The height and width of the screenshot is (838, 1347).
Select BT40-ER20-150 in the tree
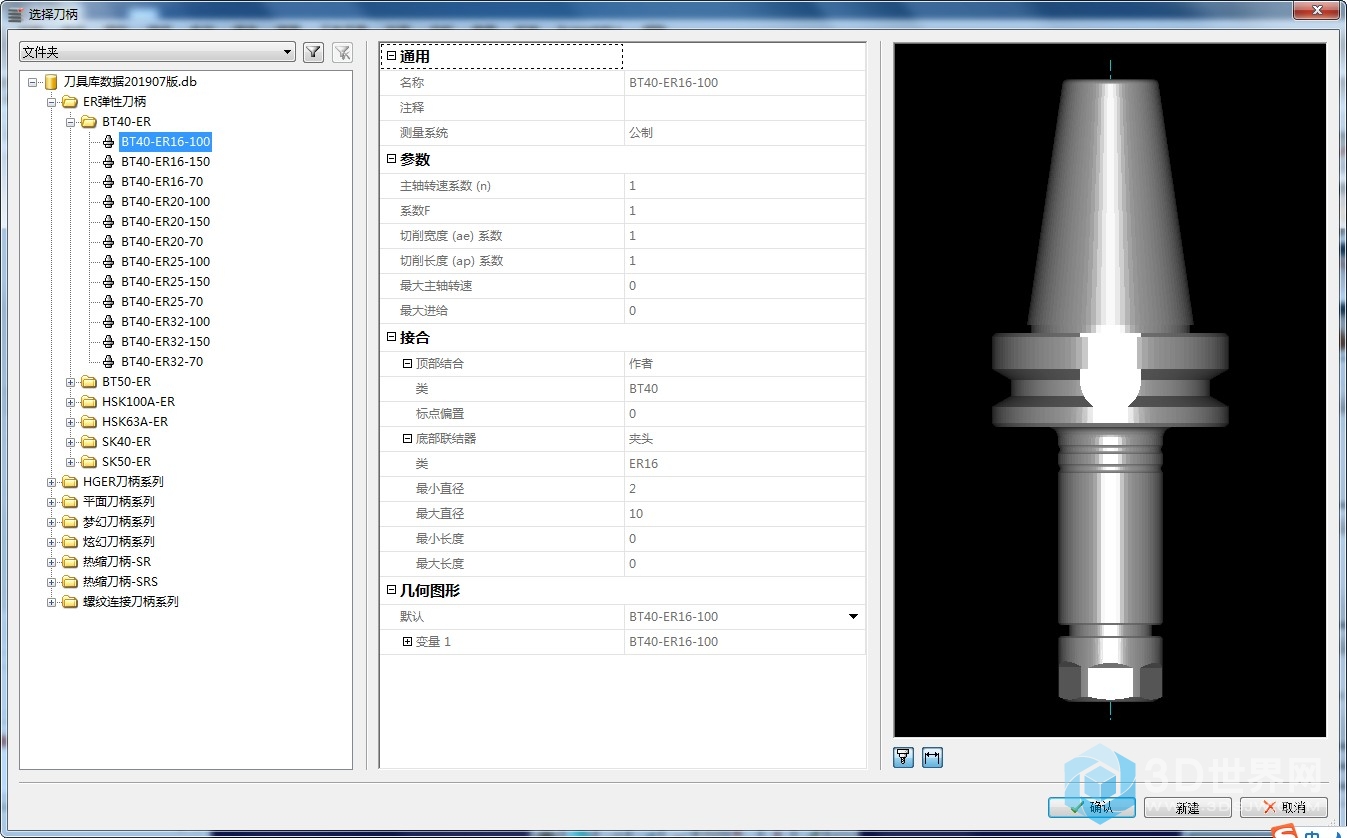click(165, 222)
